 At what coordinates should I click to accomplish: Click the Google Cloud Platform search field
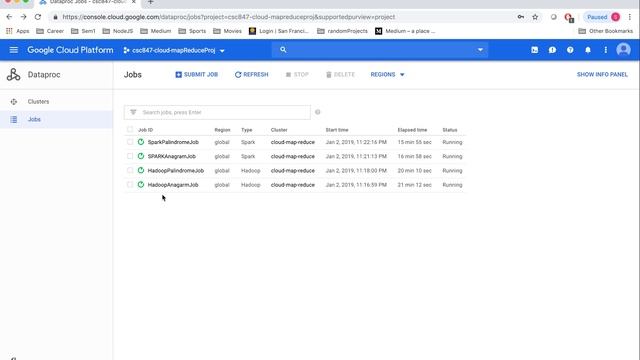380,50
